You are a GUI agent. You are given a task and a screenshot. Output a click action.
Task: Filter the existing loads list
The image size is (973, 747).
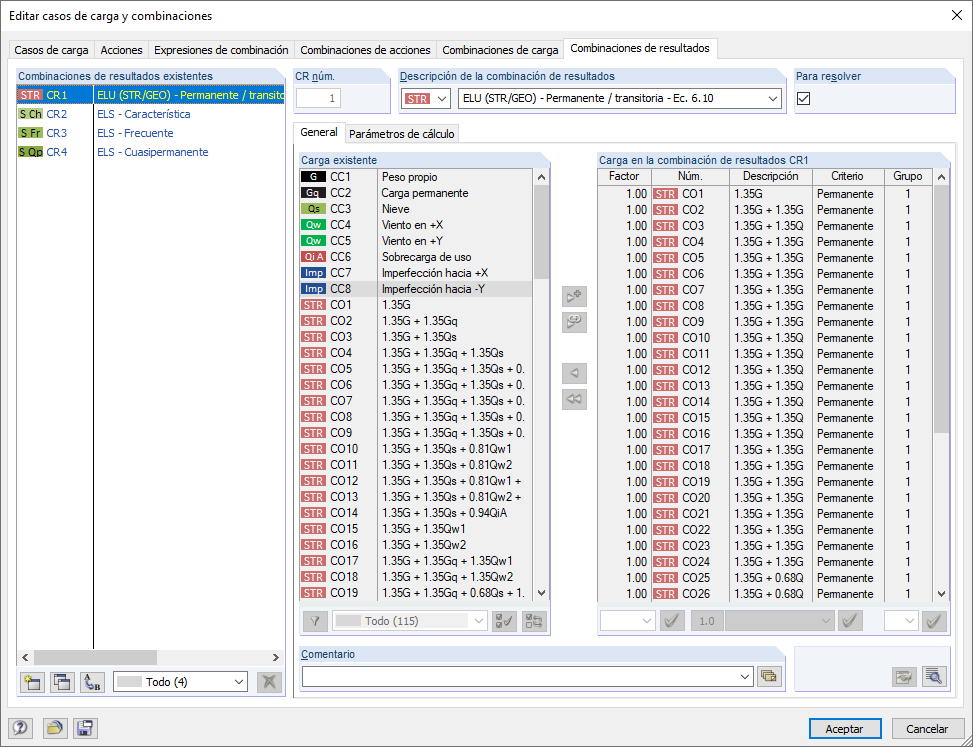315,621
